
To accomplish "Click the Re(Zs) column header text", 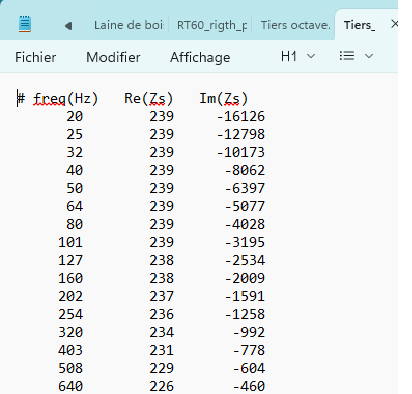I will point(149,99).
